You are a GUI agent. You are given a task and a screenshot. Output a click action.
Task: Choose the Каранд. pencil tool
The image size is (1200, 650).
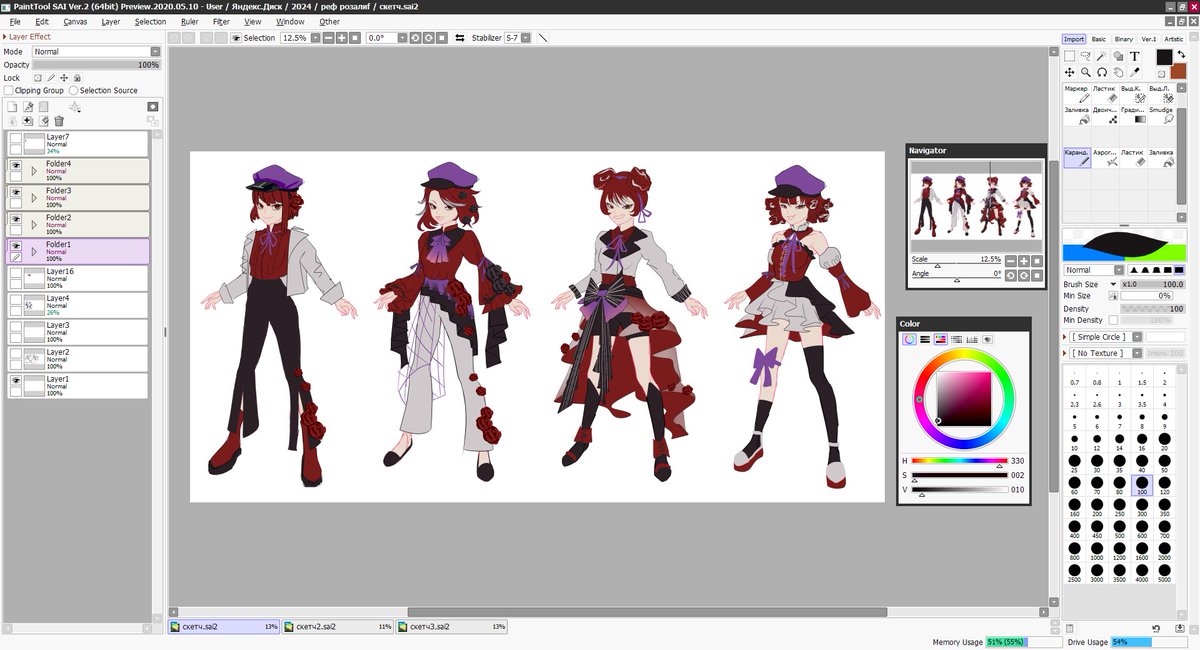tap(1077, 157)
